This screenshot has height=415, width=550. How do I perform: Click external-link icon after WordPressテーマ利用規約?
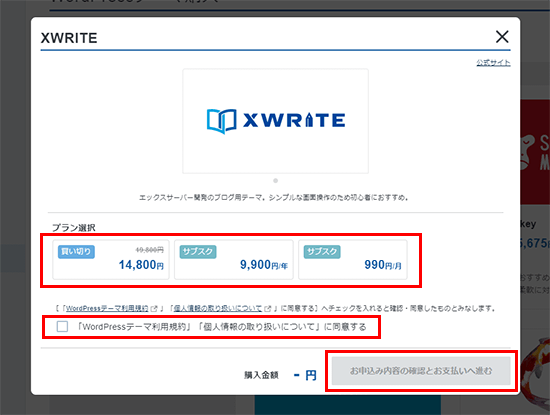click(x=154, y=309)
